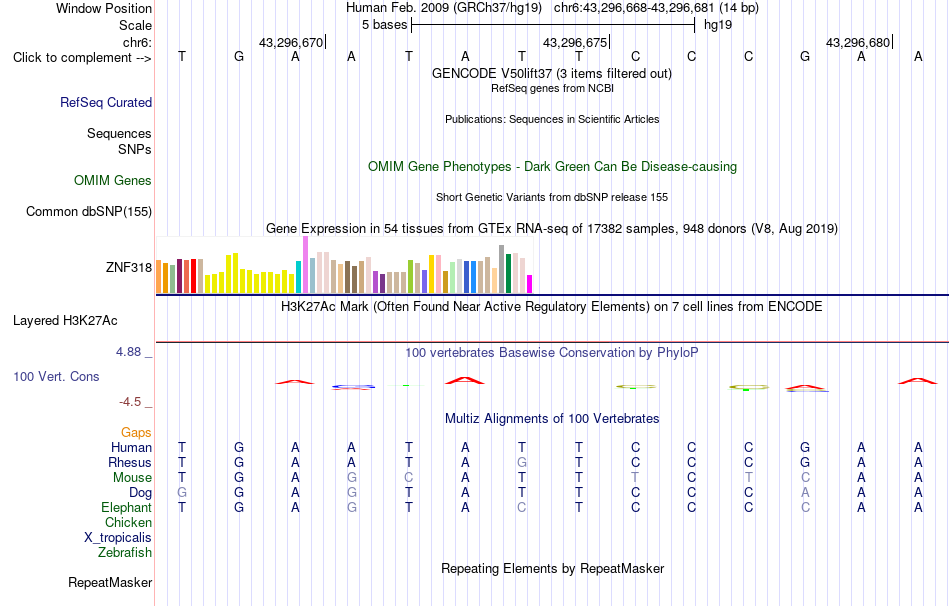Click 'Publications: Sequences in Scientific Articles' title
Screen dimensions: 950x606
[x=552, y=119]
